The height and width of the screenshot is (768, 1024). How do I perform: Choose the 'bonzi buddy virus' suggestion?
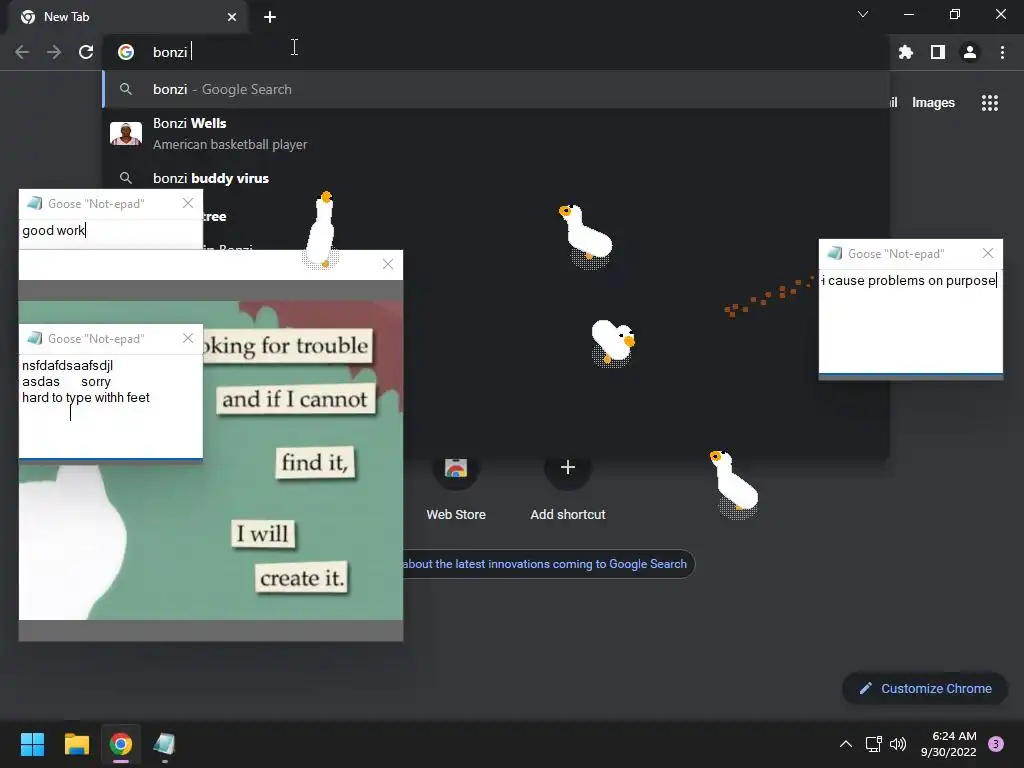pos(496,178)
